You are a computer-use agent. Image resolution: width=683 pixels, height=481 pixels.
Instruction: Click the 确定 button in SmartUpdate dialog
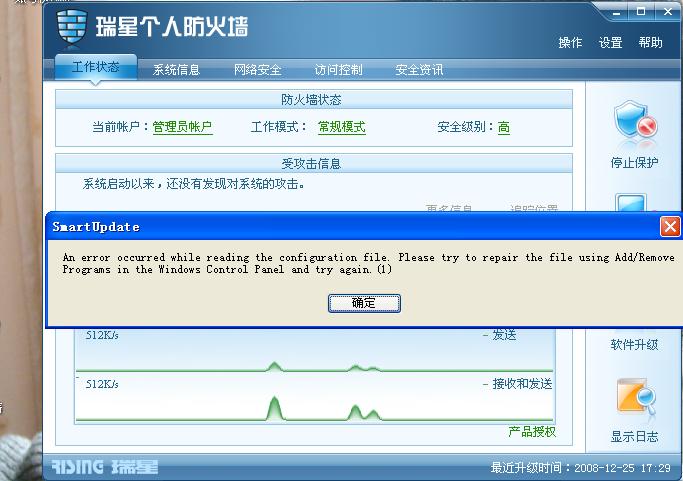coord(364,303)
